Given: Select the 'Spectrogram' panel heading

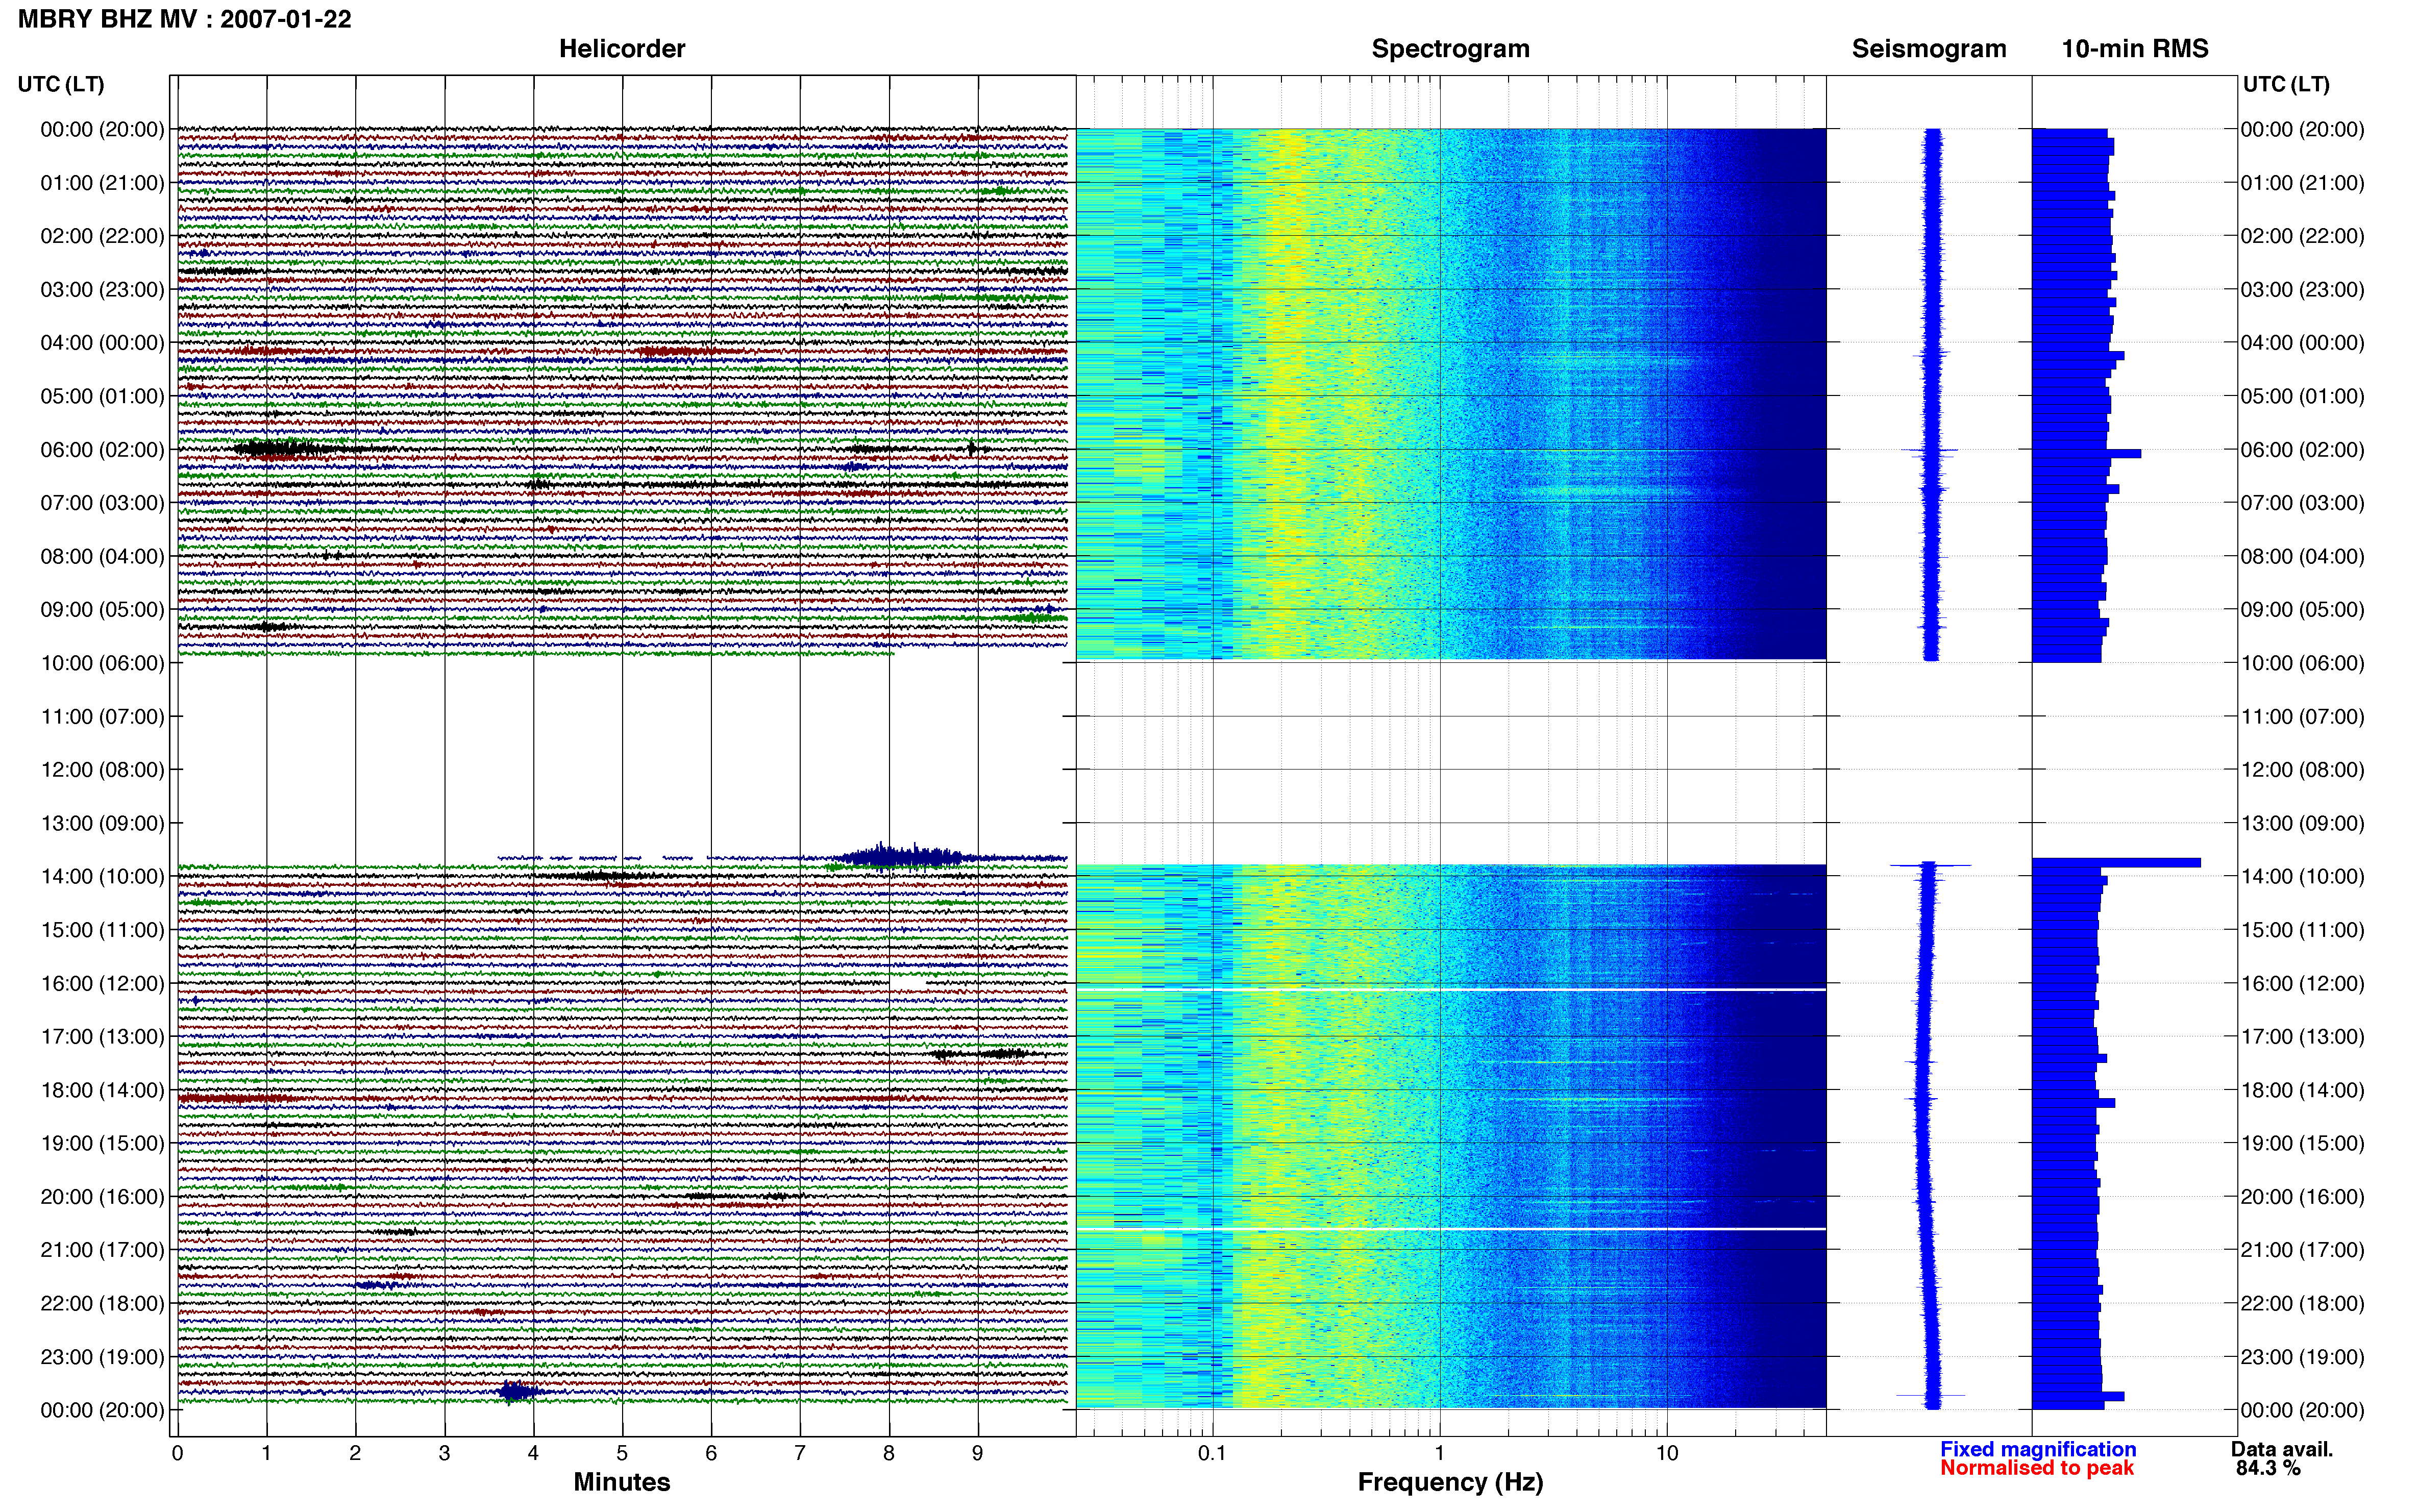Looking at the screenshot, I should (x=1450, y=49).
